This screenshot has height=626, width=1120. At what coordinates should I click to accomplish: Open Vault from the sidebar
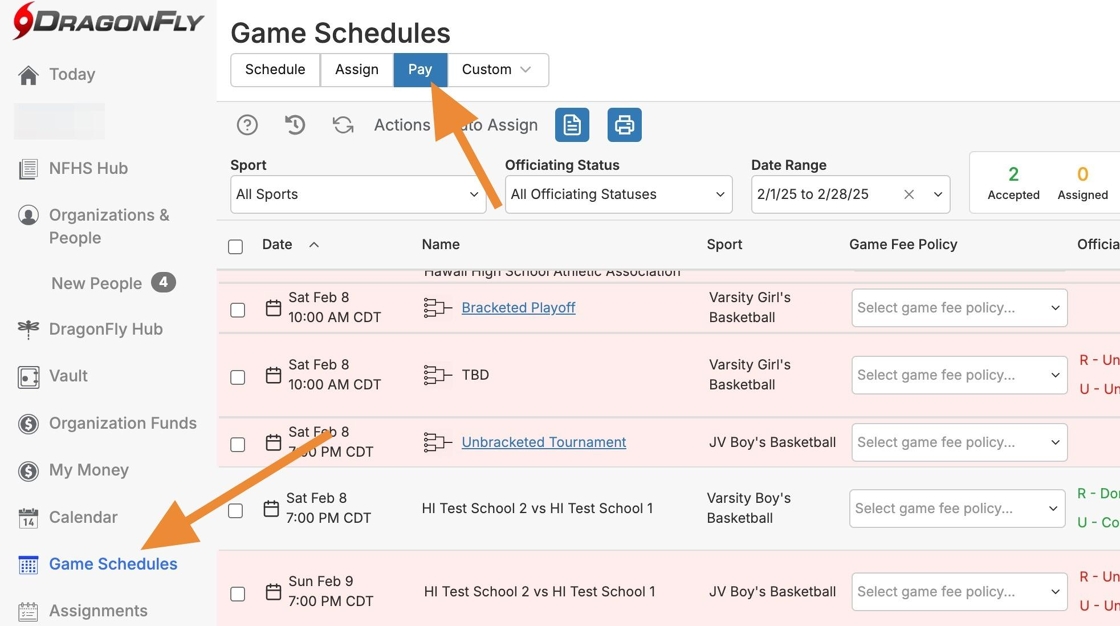(x=68, y=376)
